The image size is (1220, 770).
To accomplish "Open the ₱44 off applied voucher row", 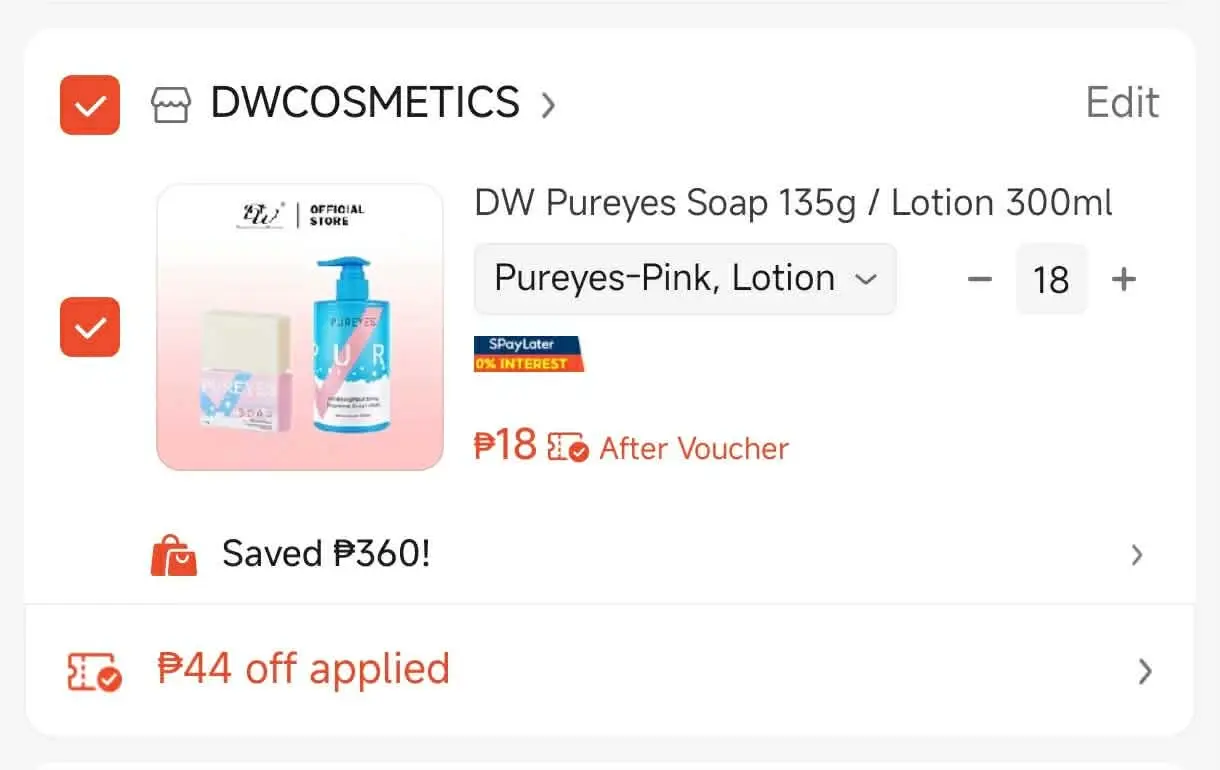I will click(x=610, y=670).
